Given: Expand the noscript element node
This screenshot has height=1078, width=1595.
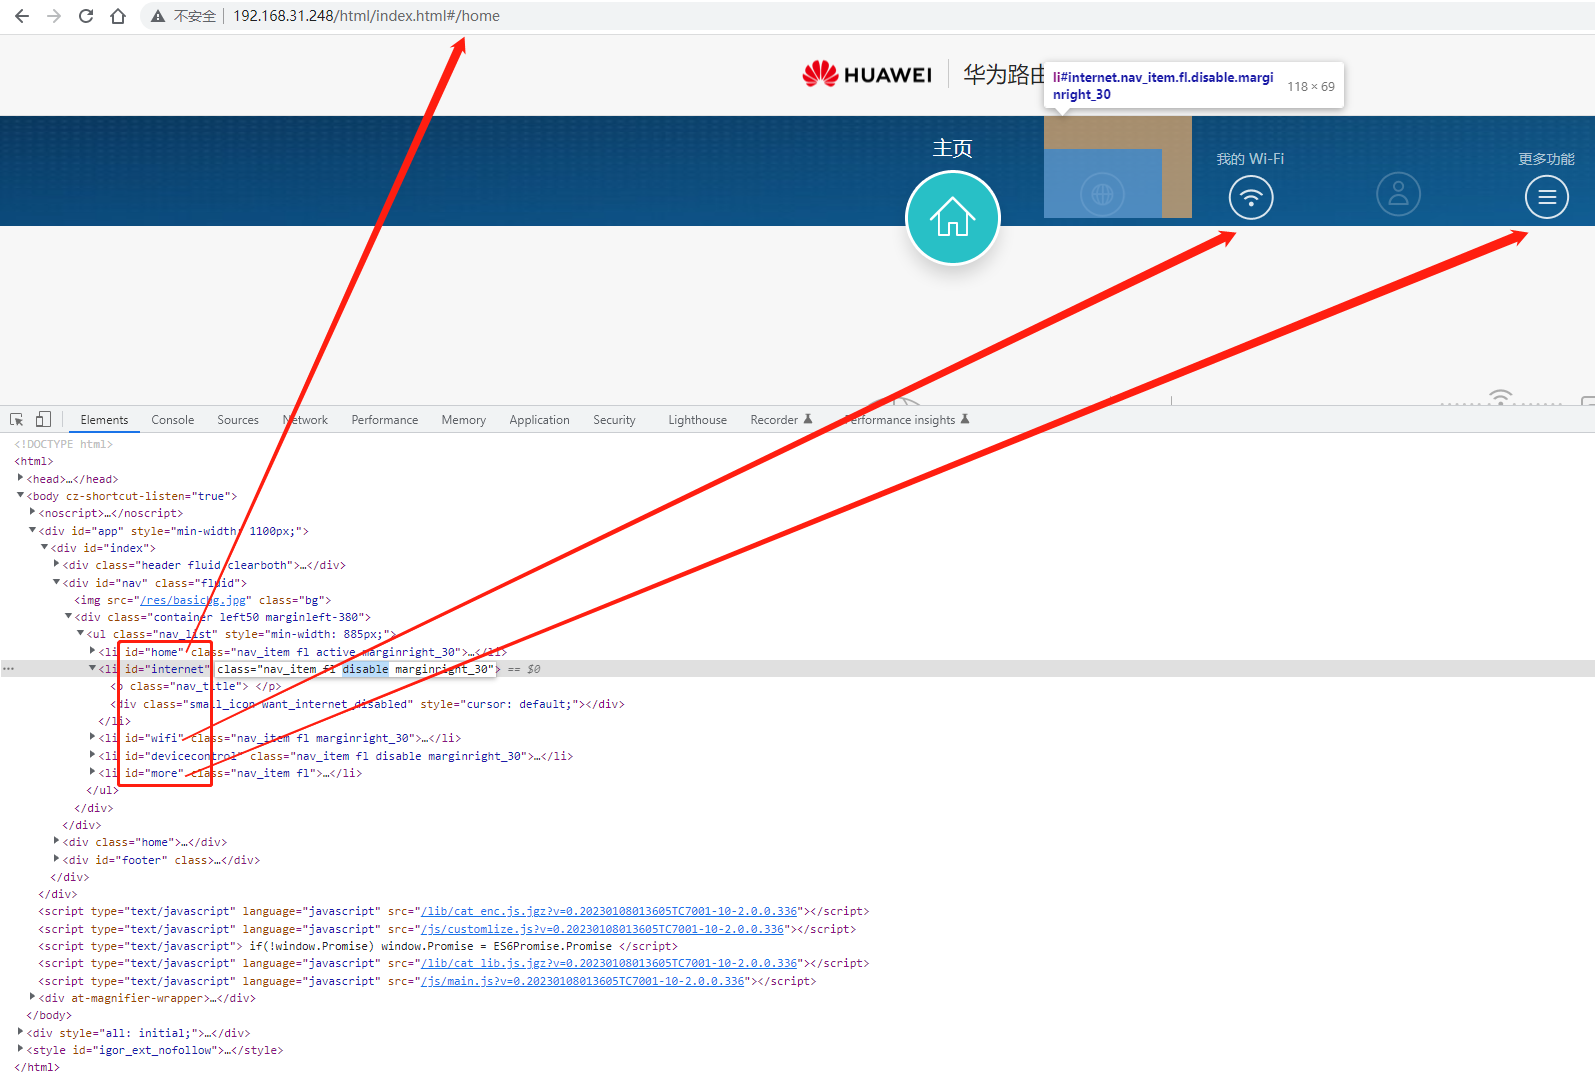Looking at the screenshot, I should pos(33,512).
